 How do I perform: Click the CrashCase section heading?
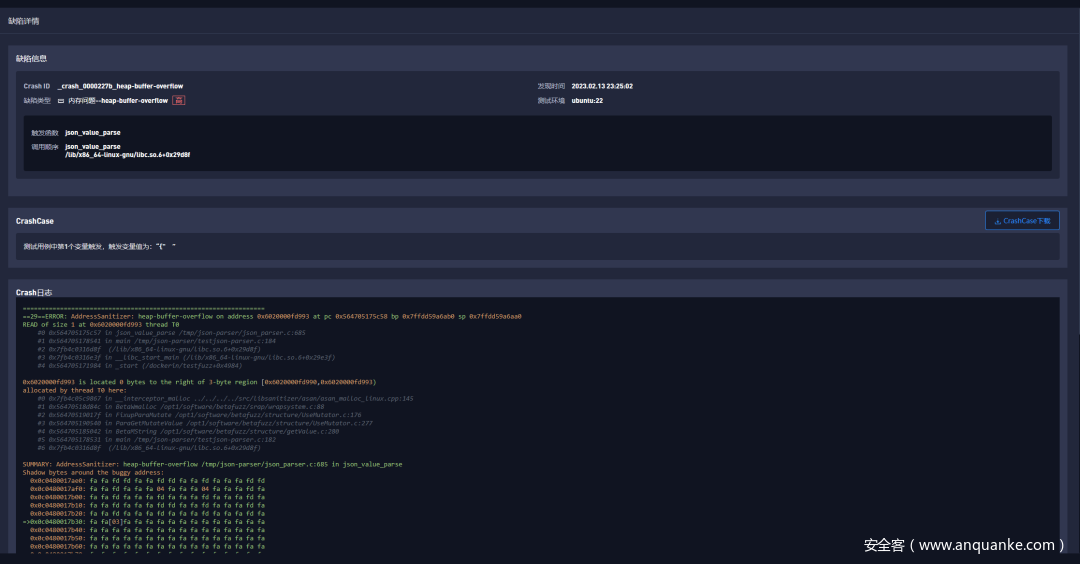coord(35,221)
